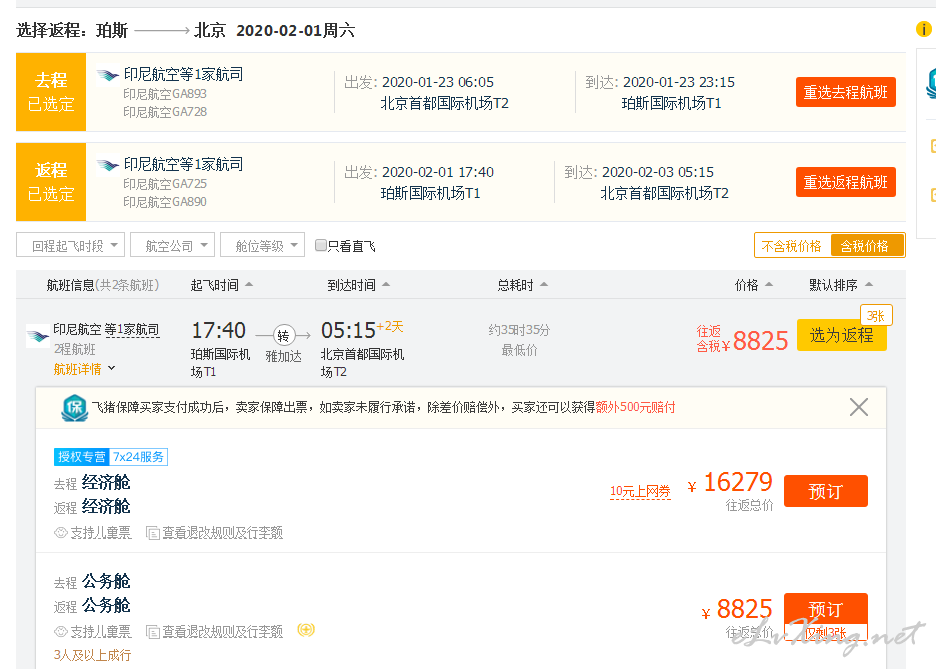Click 支持儿童票 icon under 公务舱 fare
The image size is (936, 669).
[60, 631]
